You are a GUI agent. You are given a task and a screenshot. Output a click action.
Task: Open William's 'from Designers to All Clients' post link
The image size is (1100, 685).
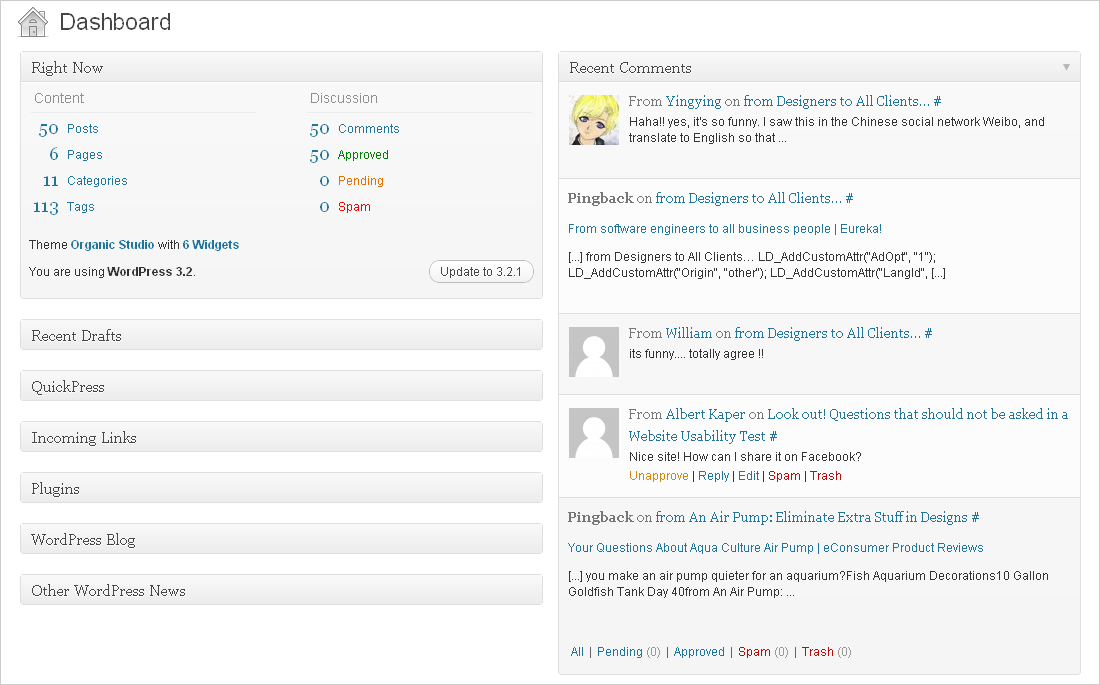[827, 333]
